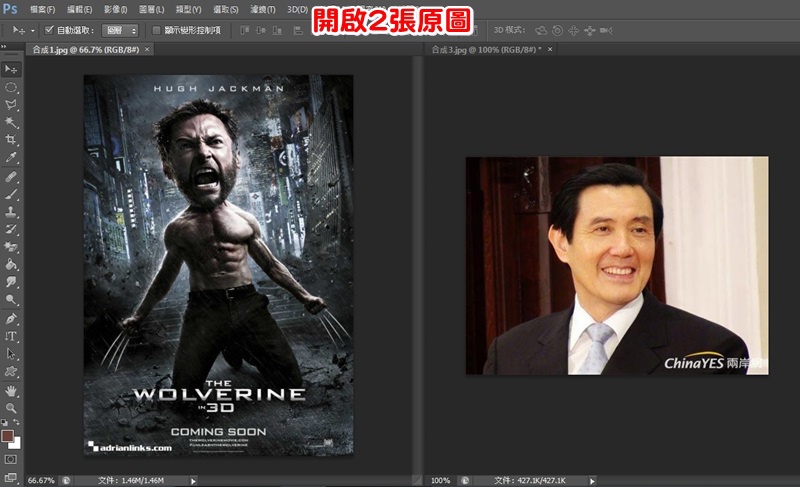Align bottom edges in options bar

(x=277, y=31)
